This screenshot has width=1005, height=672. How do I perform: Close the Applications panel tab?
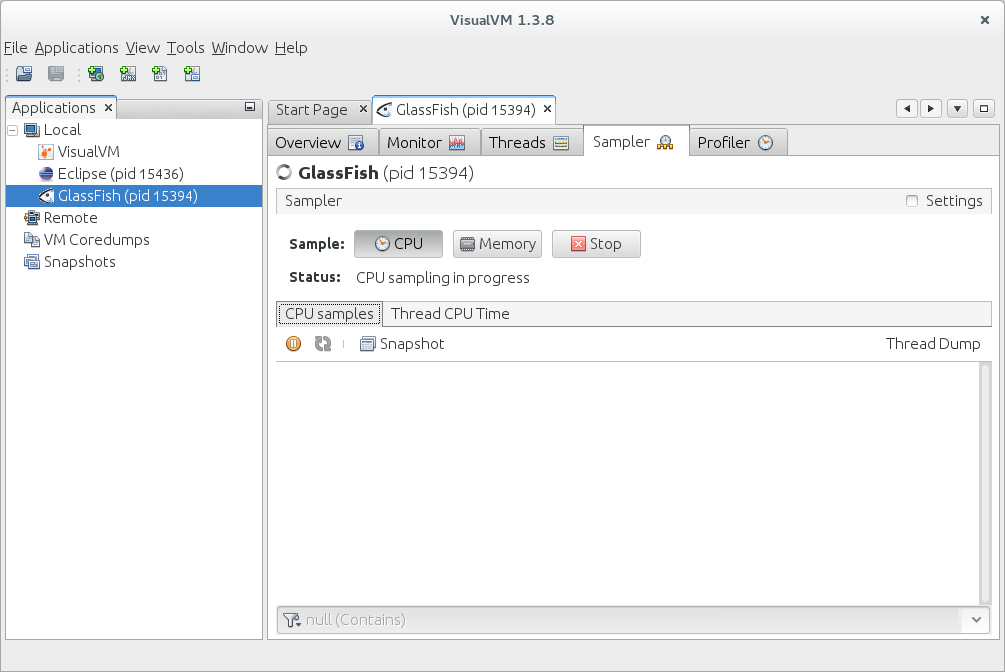[108, 108]
